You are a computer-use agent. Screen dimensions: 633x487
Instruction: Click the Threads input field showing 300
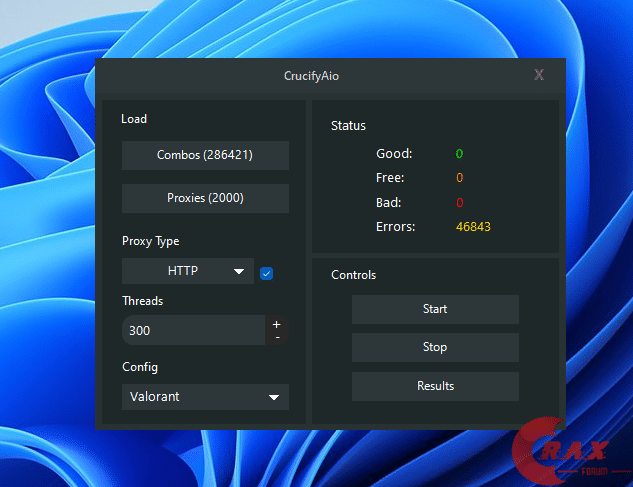193,330
